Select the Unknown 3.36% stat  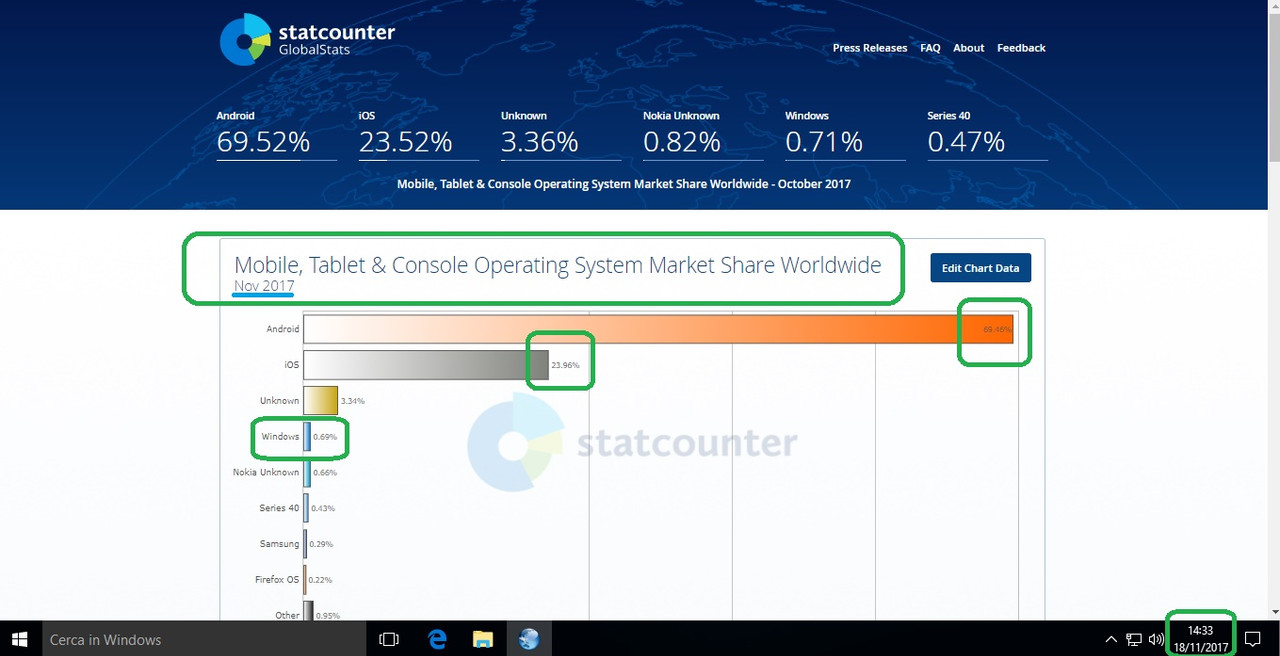(560, 135)
